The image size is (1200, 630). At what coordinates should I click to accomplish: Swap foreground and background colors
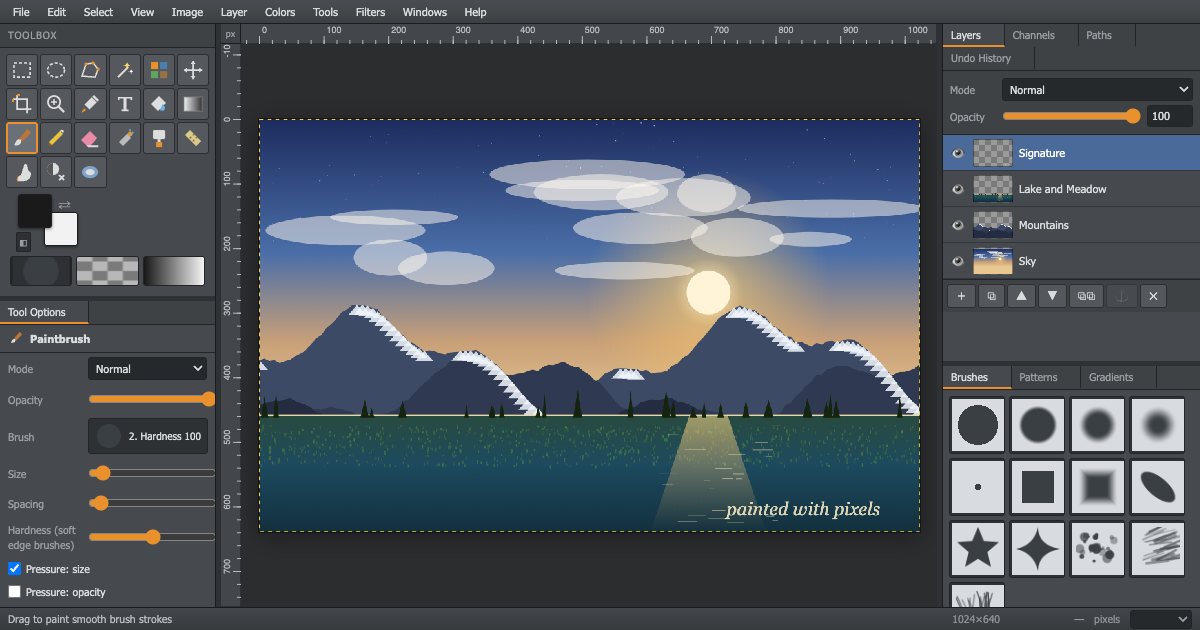[x=65, y=204]
